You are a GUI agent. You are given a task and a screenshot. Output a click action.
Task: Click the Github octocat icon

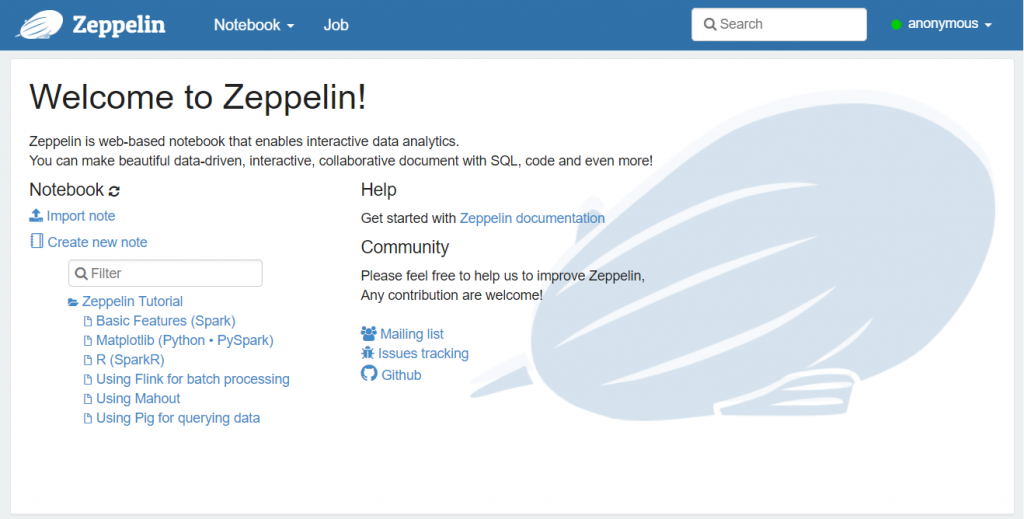coord(369,375)
